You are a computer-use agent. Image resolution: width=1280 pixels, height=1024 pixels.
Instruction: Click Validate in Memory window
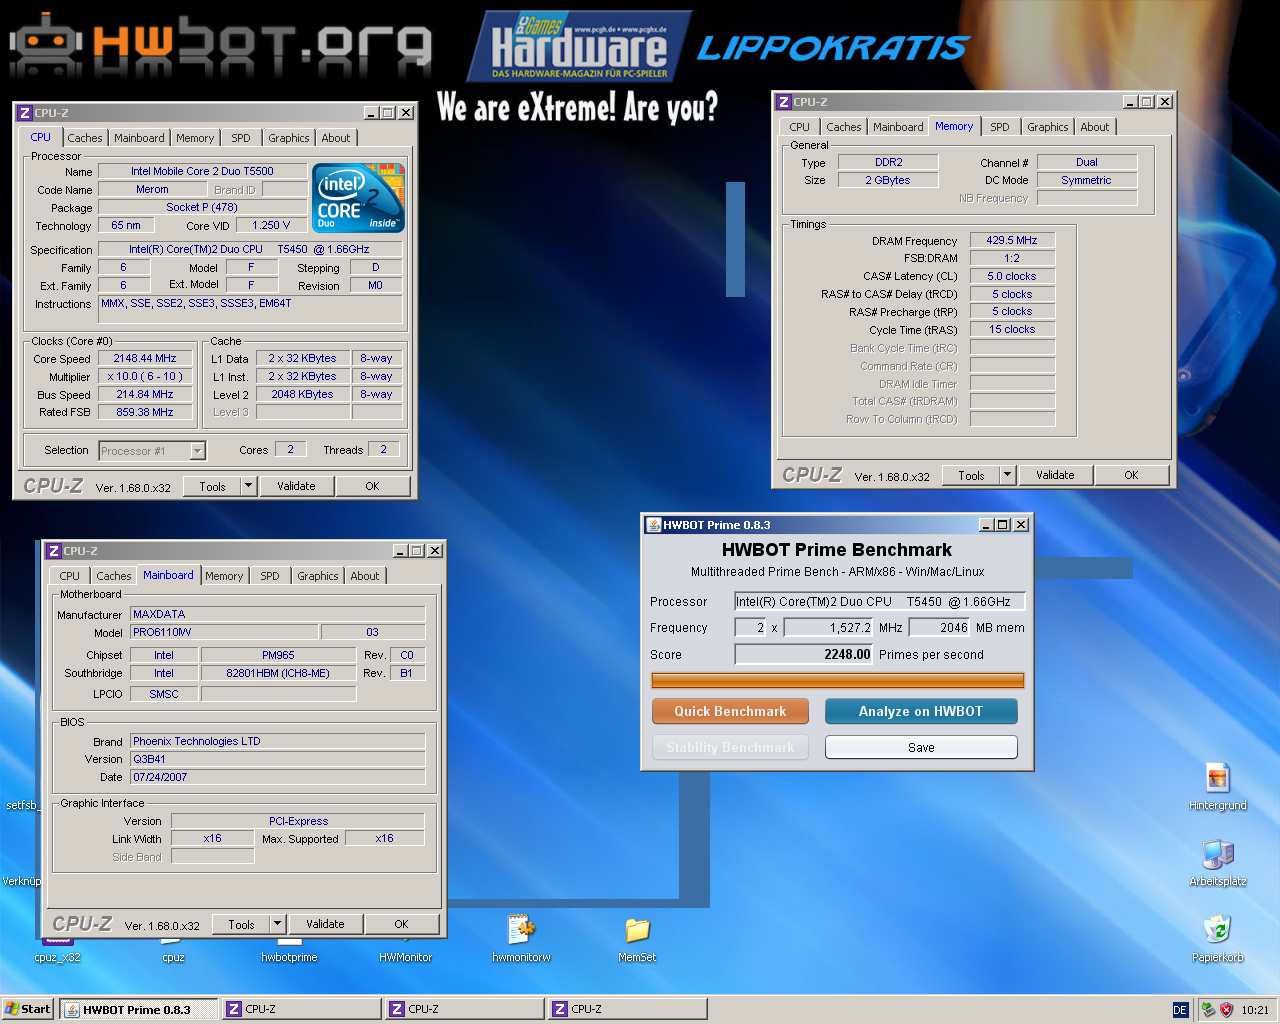click(1055, 475)
